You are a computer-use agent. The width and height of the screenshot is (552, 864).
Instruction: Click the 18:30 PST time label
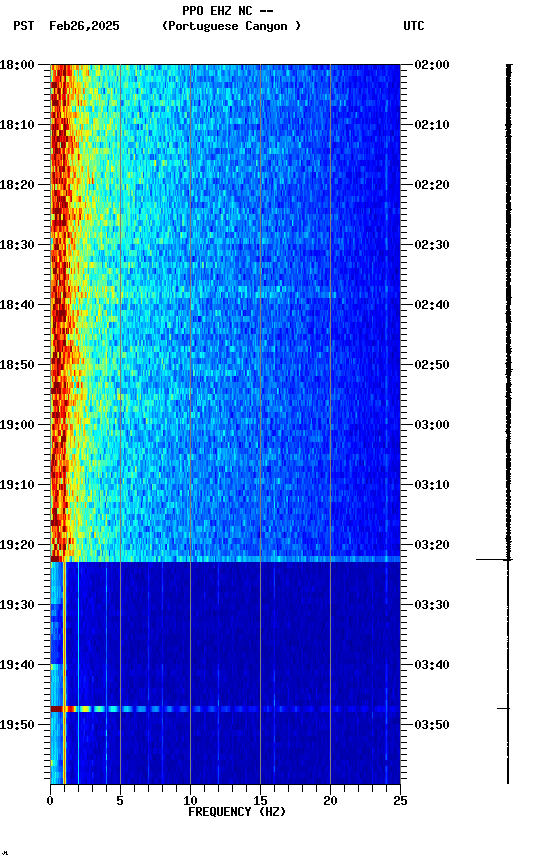[x=17, y=245]
